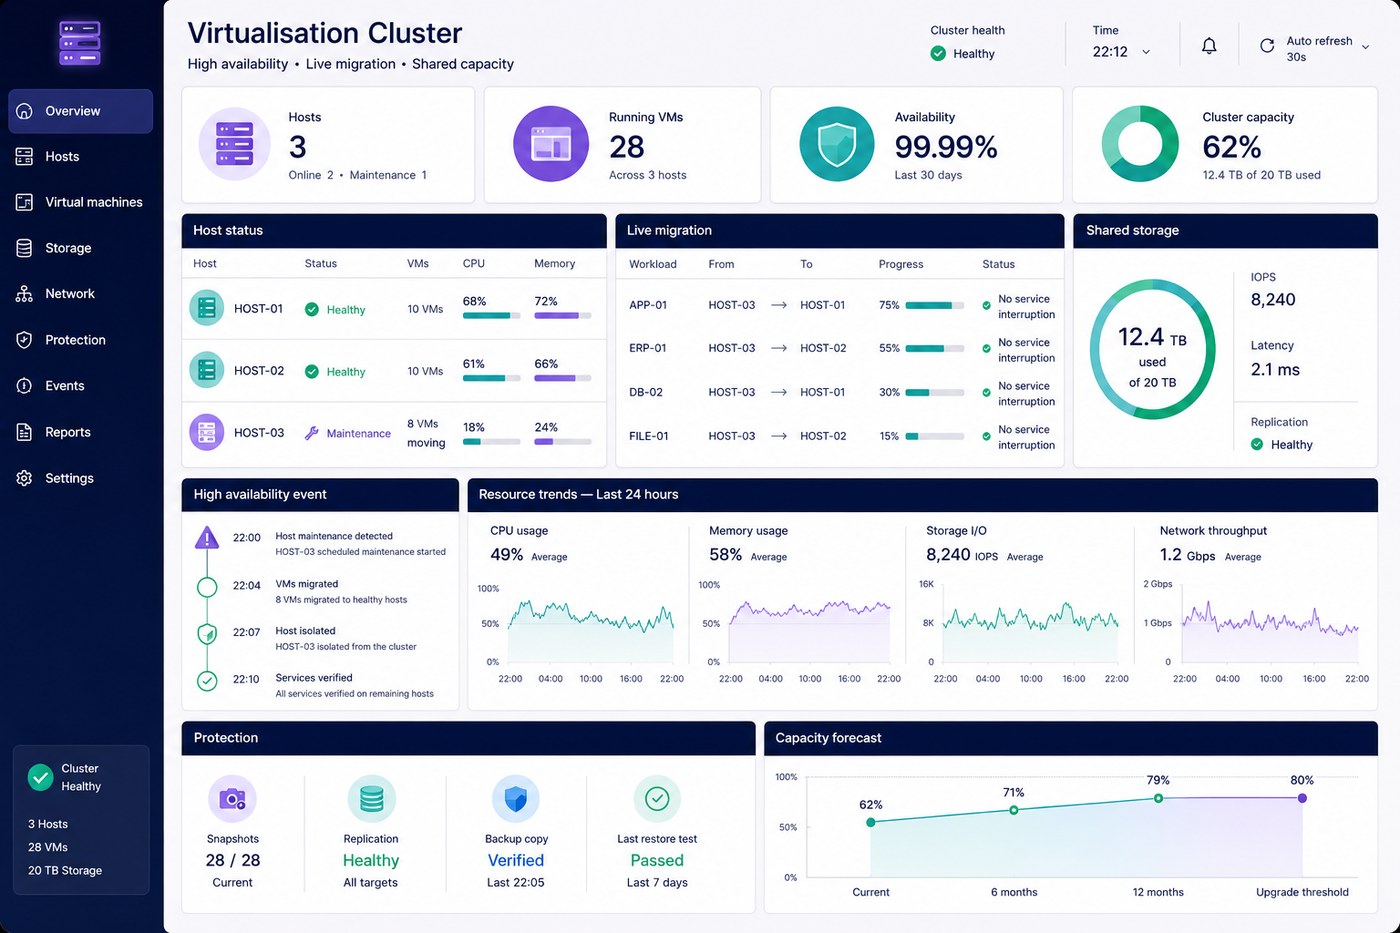Click the DB-02 30% migration progress bar
This screenshot has height=933, width=1400.
935,392
